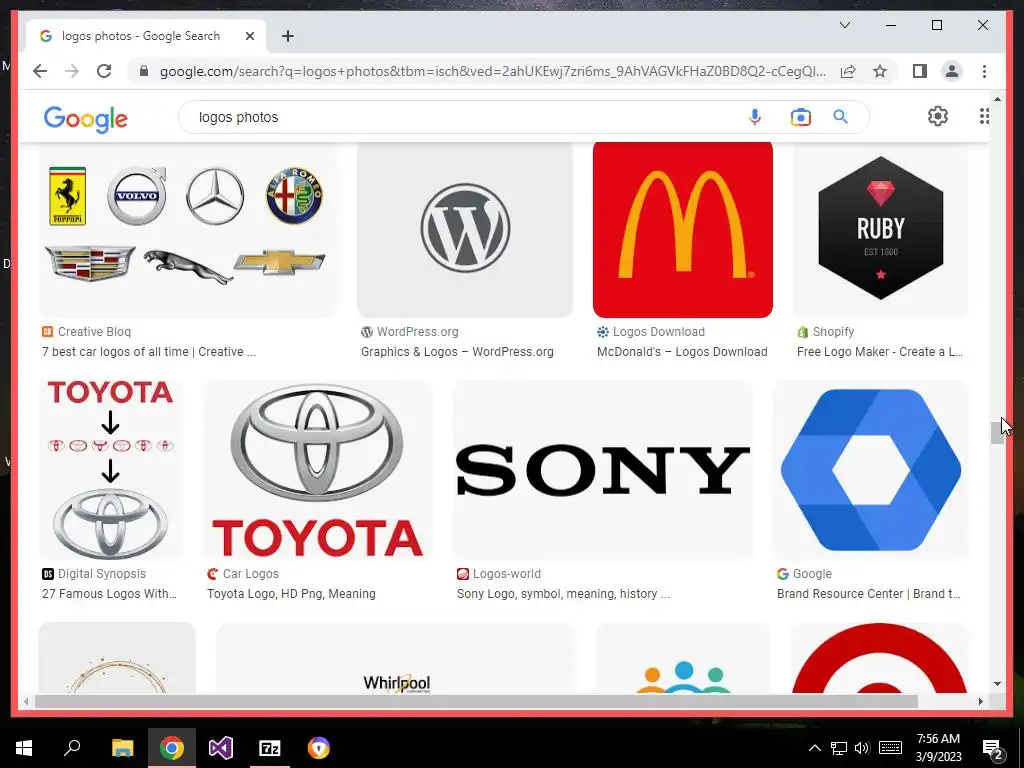Open the car logos collage image
Image resolution: width=1024 pixels, height=768 pixels.
(x=187, y=230)
